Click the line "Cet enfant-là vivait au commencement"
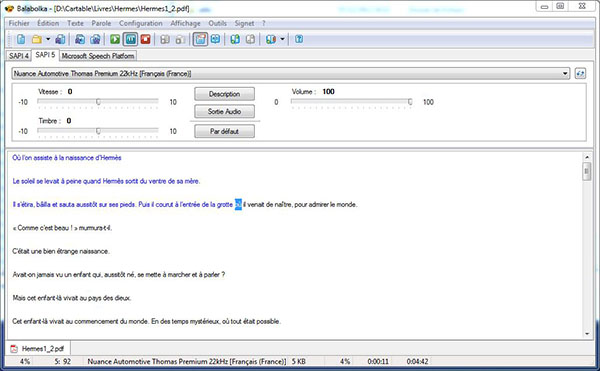This screenshot has height=371, width=600. (146, 321)
